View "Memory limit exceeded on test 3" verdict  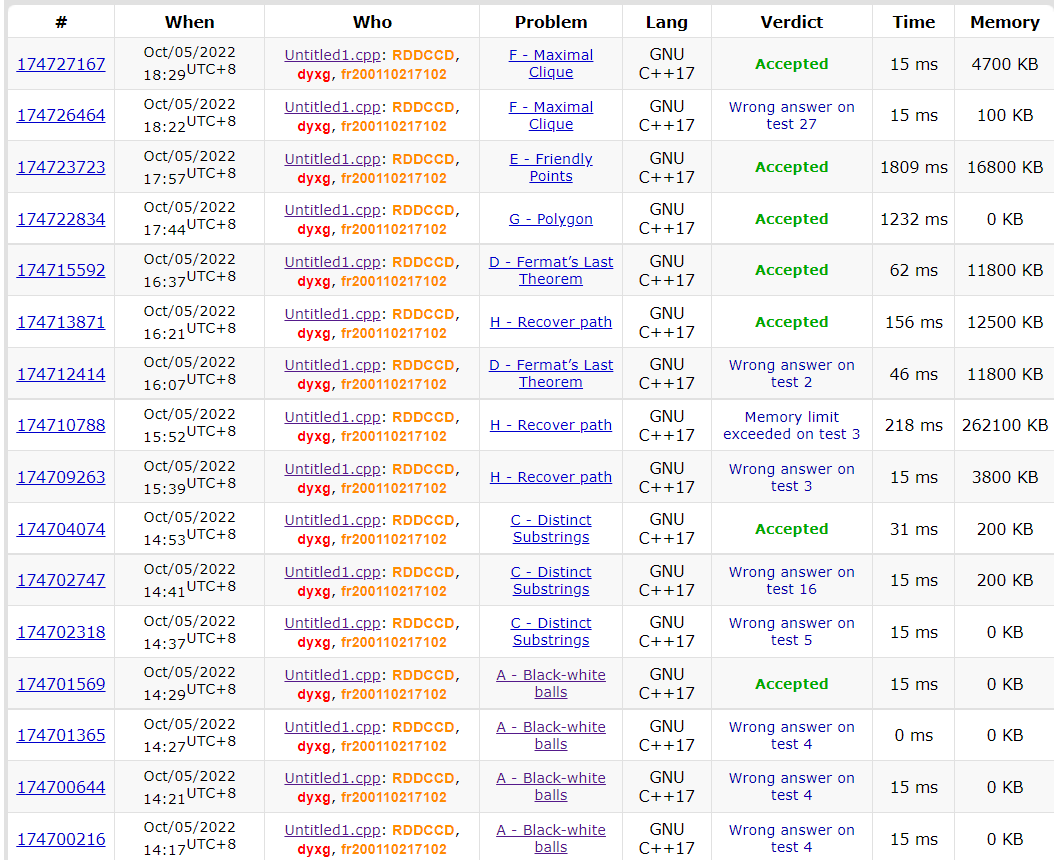(791, 425)
